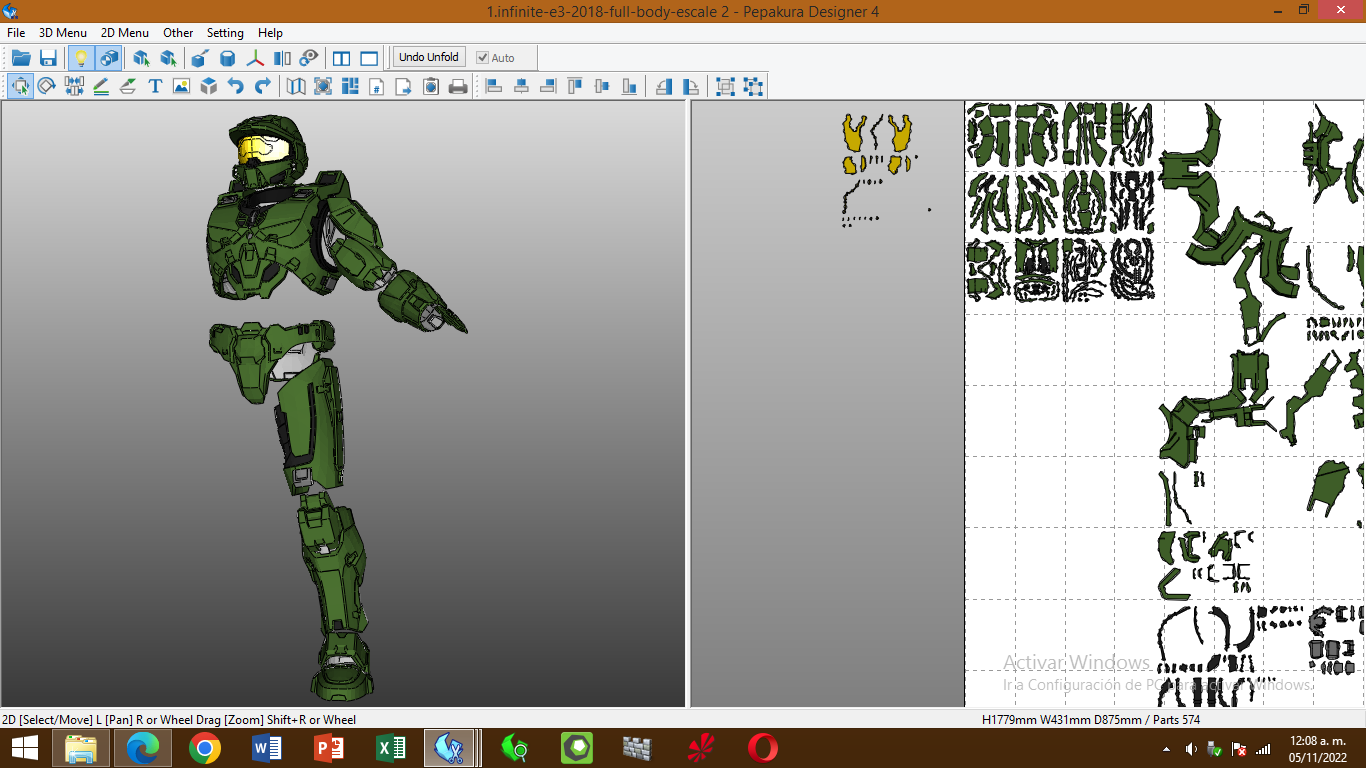The height and width of the screenshot is (768, 1366).
Task: Click the mirror flip panels icon
Action: pyautogui.click(x=282, y=58)
